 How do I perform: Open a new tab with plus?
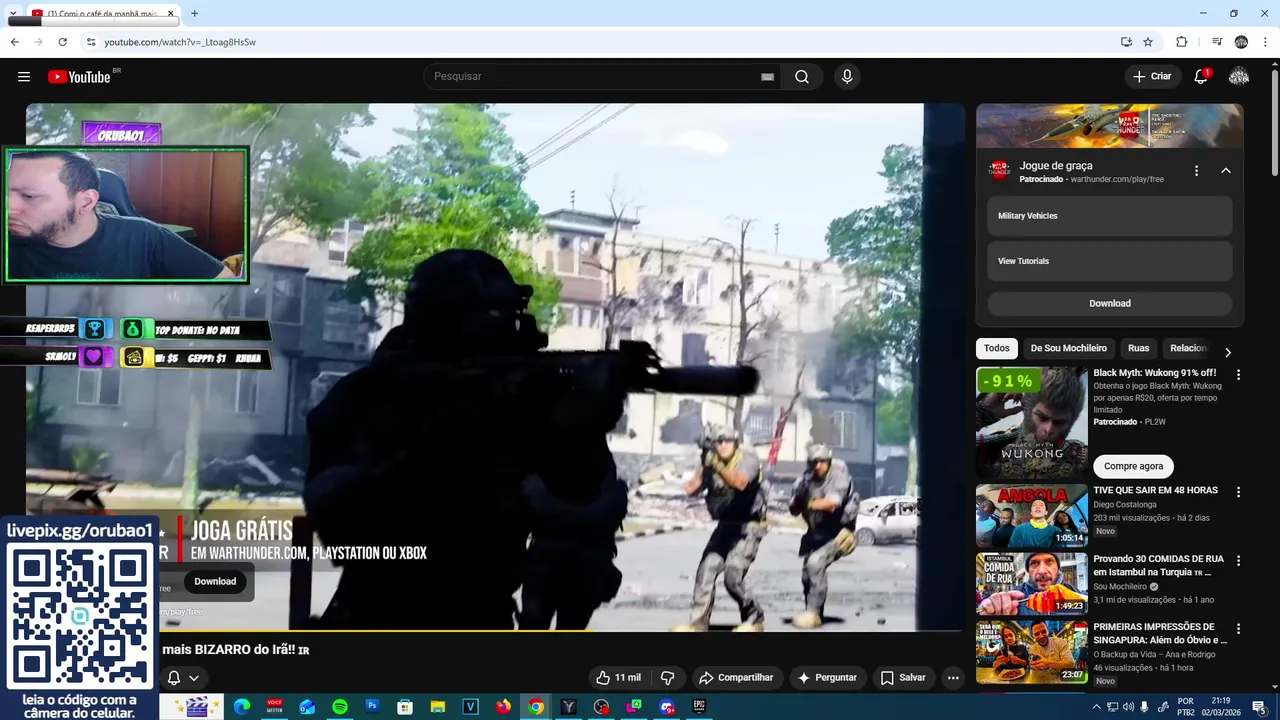[194, 14]
